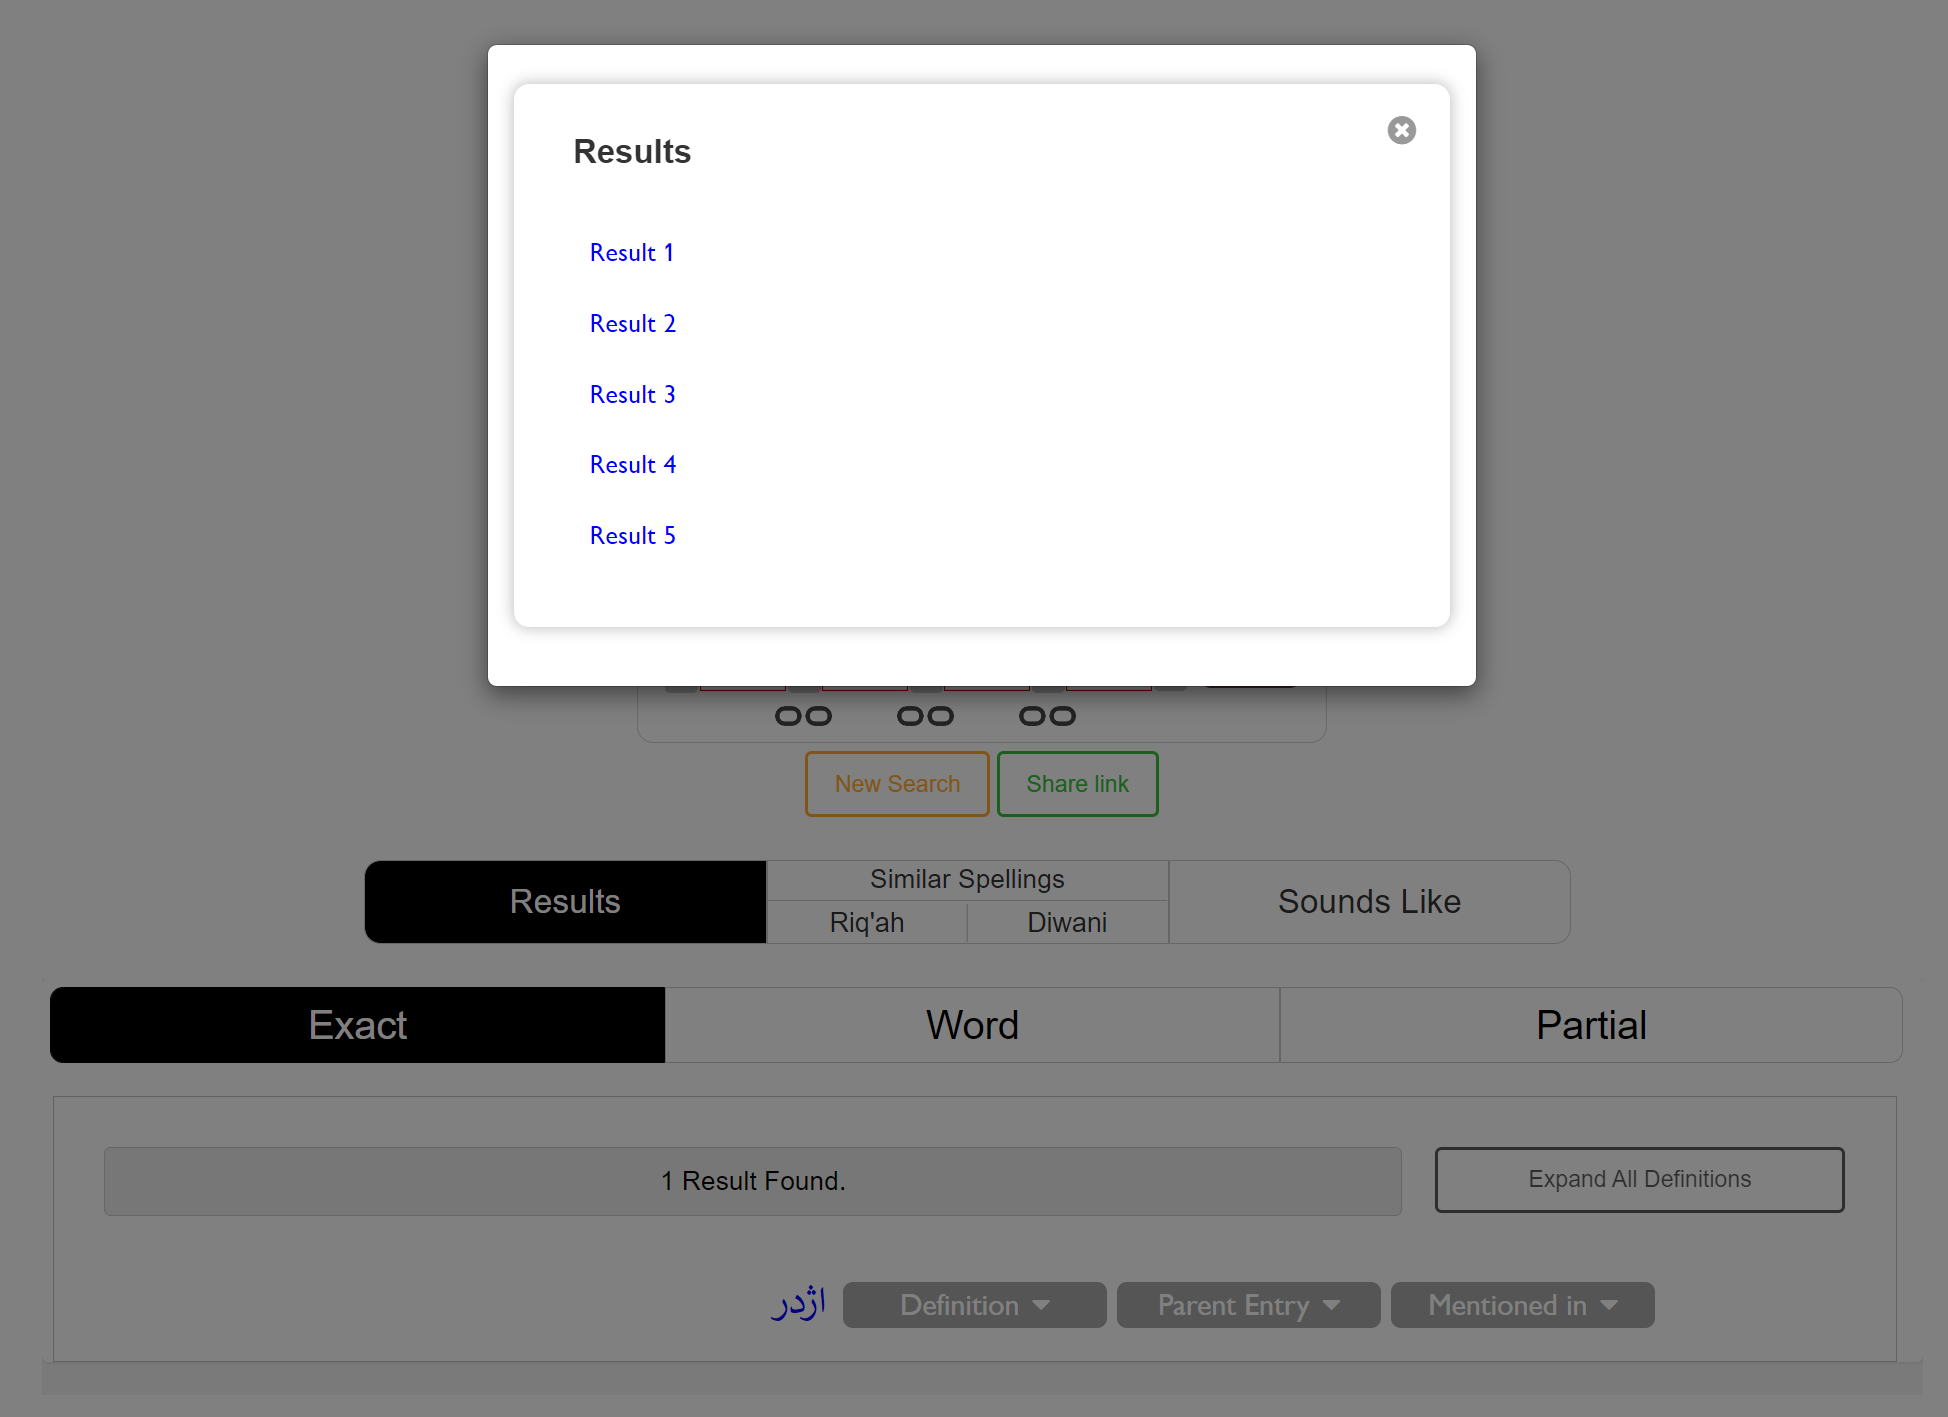Select the Diwani similar spellings tab
The height and width of the screenshot is (1417, 1948).
[x=1067, y=922]
